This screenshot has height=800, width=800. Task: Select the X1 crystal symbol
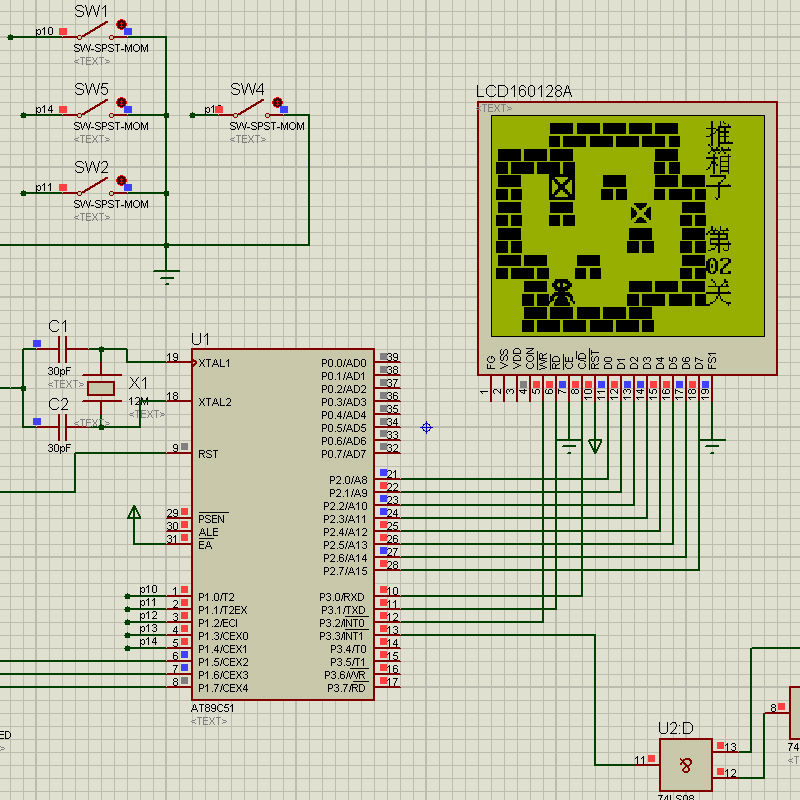pyautogui.click(x=101, y=388)
